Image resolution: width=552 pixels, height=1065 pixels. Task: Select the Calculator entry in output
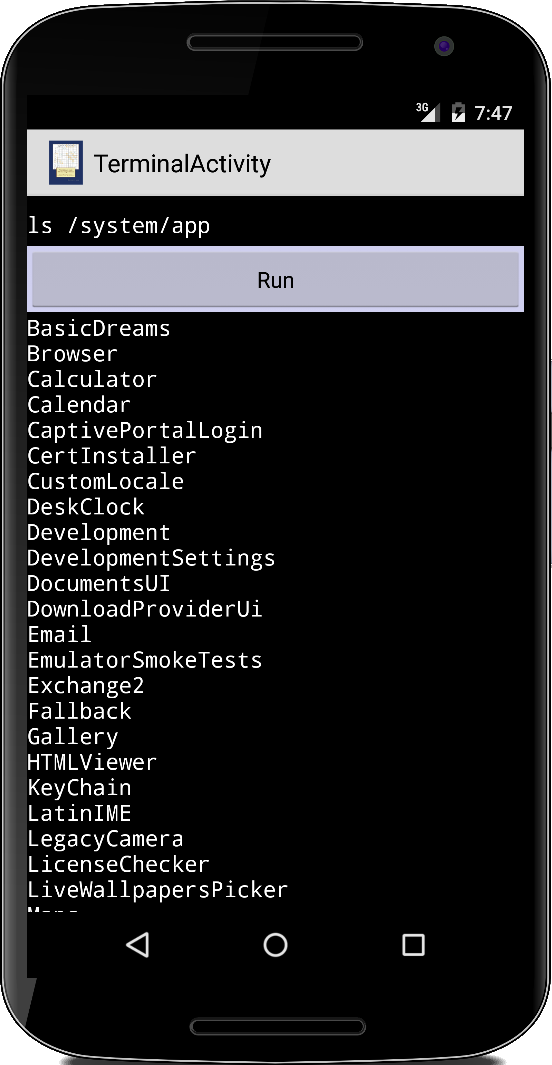pyautogui.click(x=92, y=380)
